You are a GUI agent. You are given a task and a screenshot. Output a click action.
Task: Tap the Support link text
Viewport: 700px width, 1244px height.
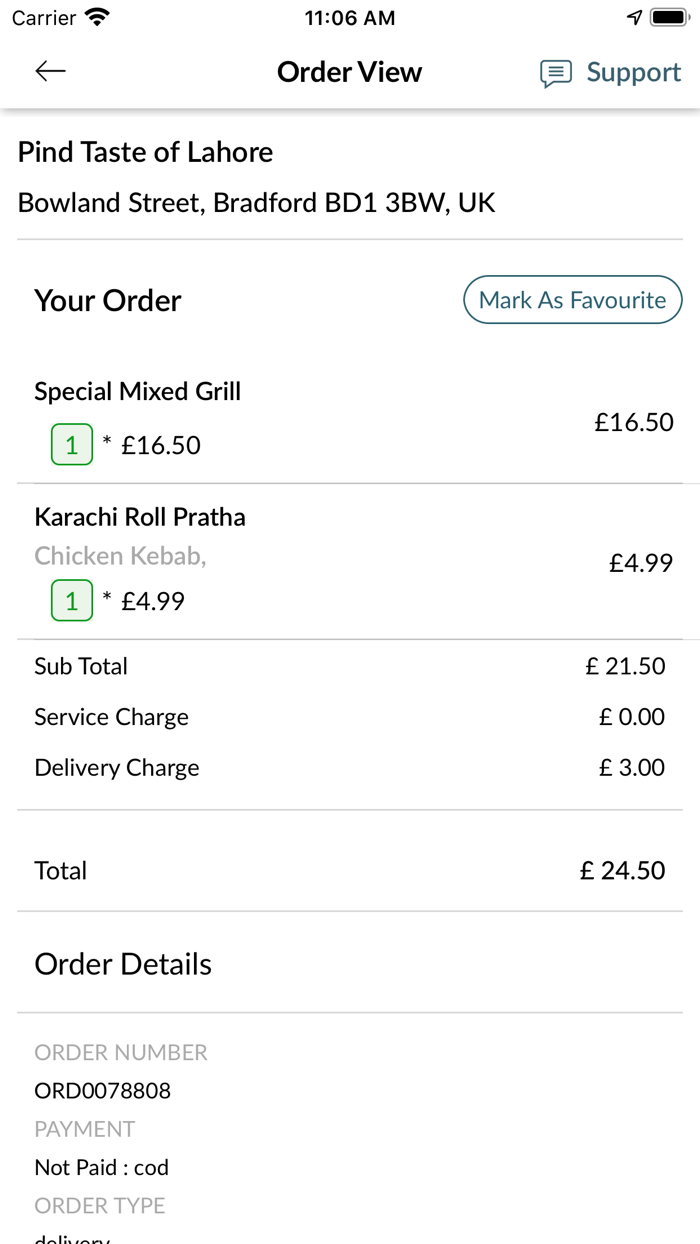[x=633, y=72]
